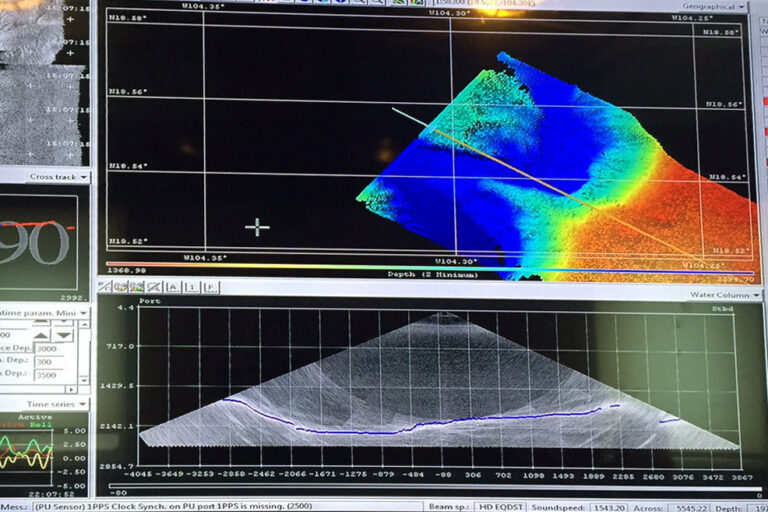Click the 'Port' label in water column

[150, 301]
